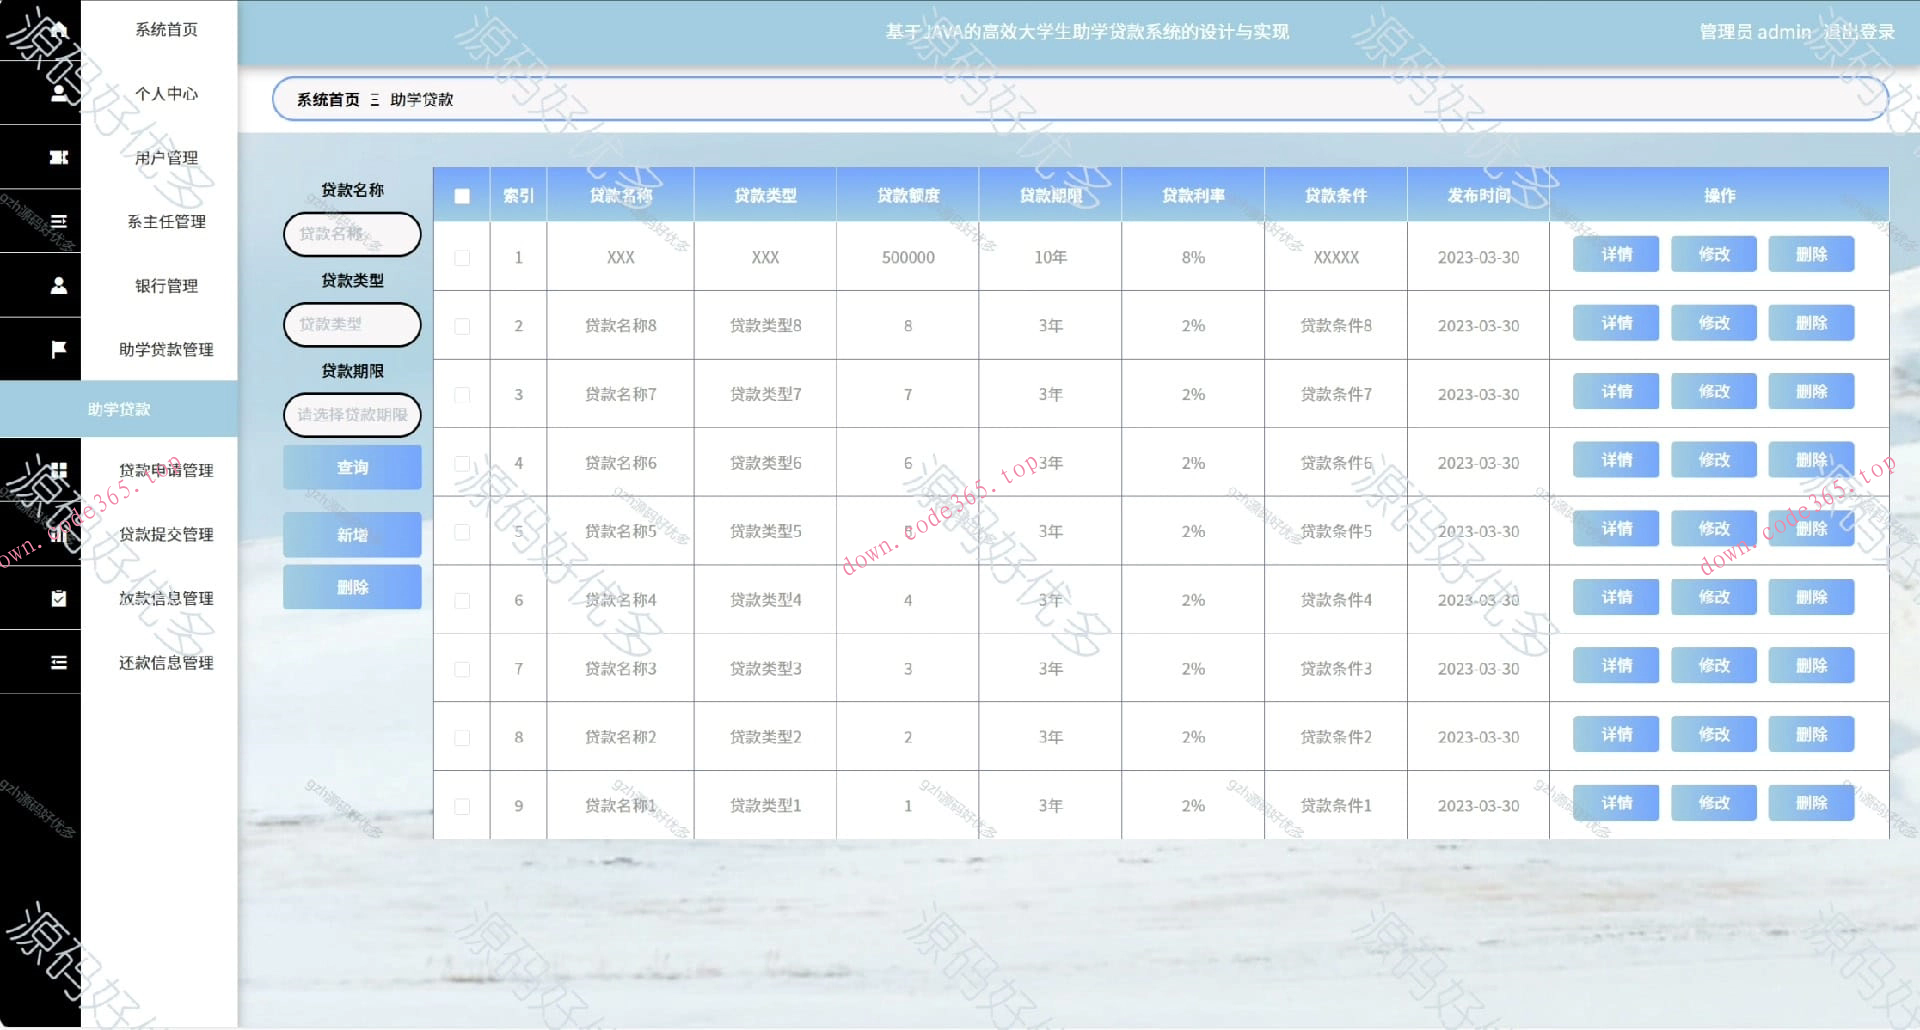Click 退出登录 to log out
This screenshot has width=1920, height=1030.
point(1858,32)
